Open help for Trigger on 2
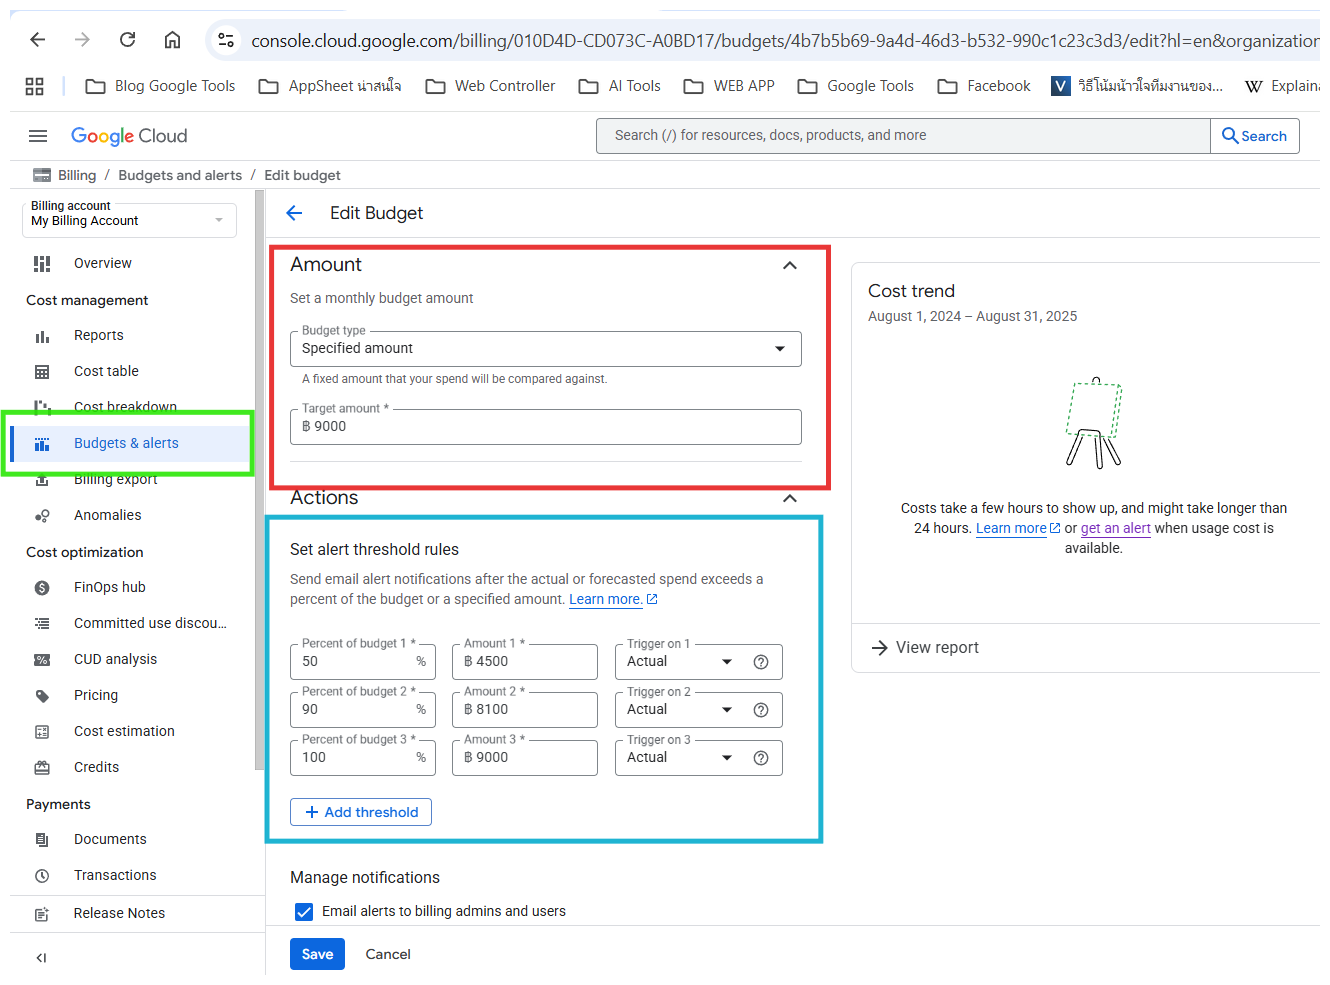The image size is (1330, 985). (761, 710)
